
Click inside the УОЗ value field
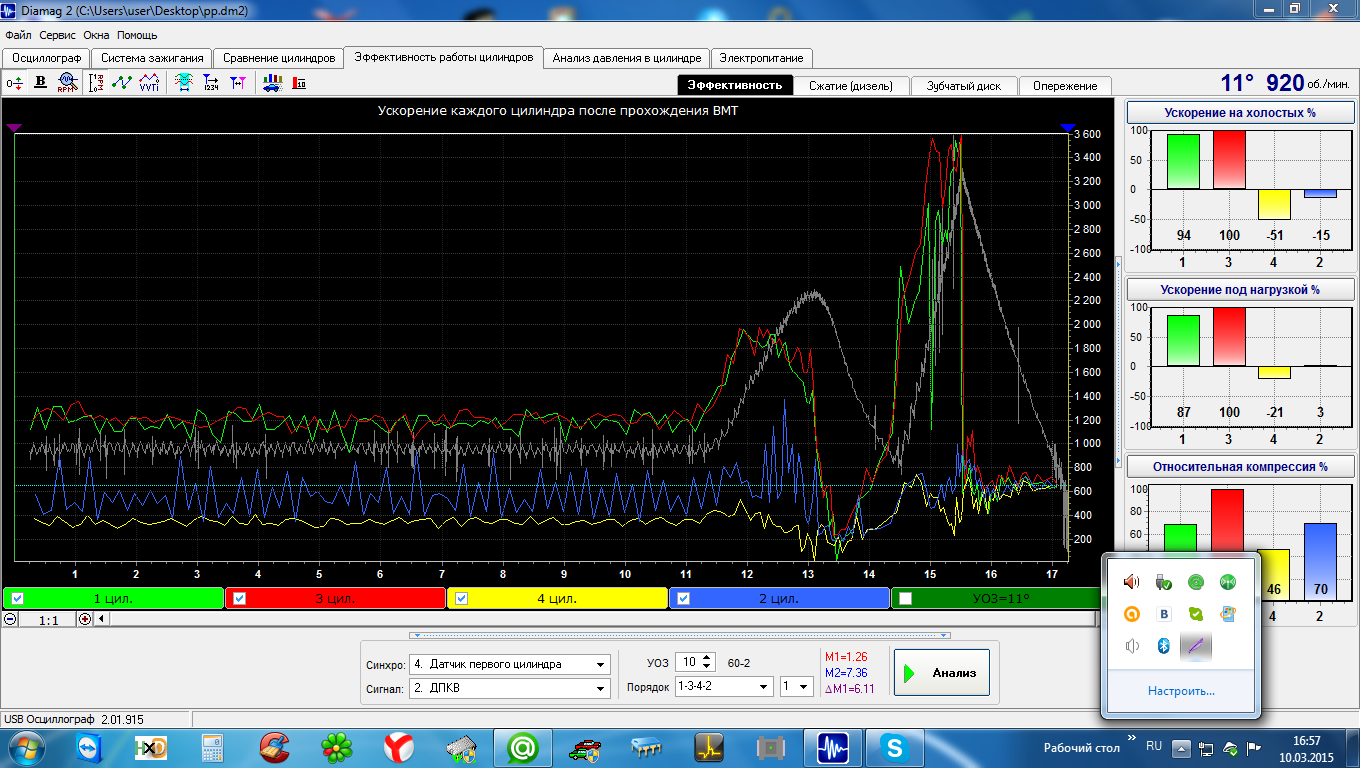pyautogui.click(x=689, y=662)
